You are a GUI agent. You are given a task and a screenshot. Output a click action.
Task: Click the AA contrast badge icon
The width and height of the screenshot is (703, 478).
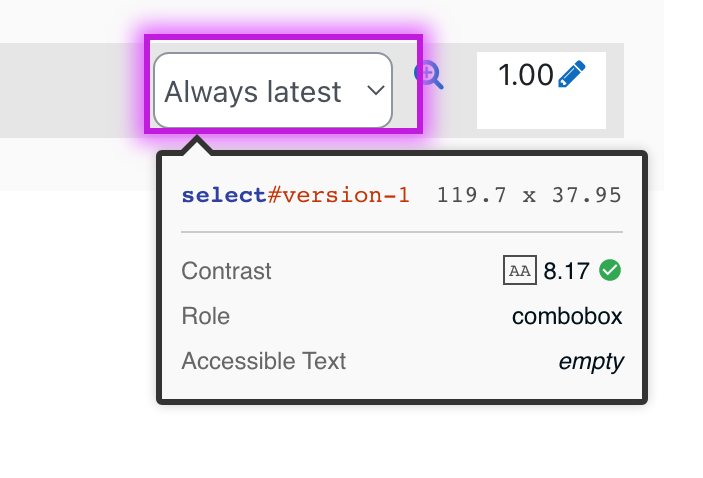click(x=520, y=270)
